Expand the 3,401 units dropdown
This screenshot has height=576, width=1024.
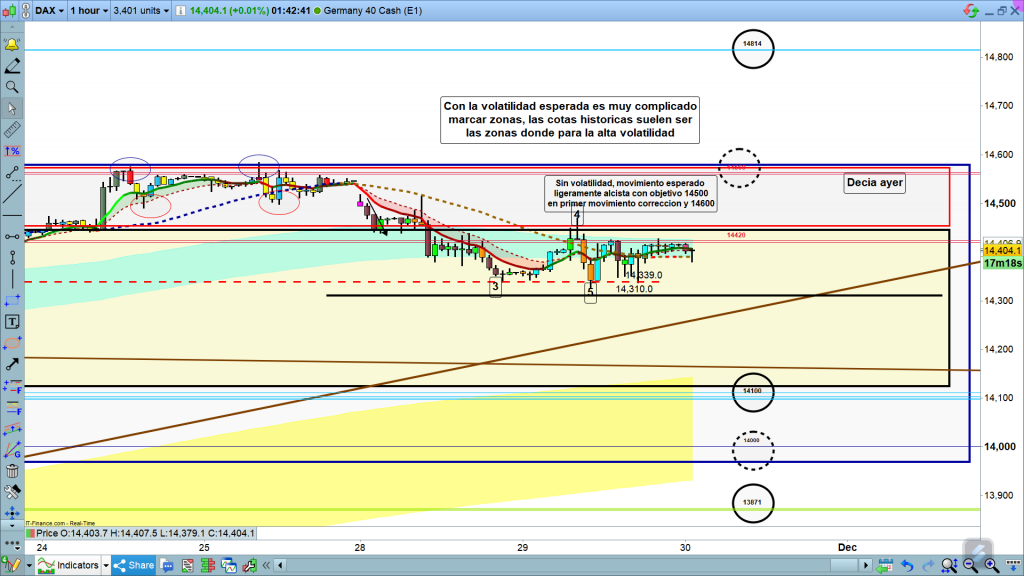(x=144, y=11)
